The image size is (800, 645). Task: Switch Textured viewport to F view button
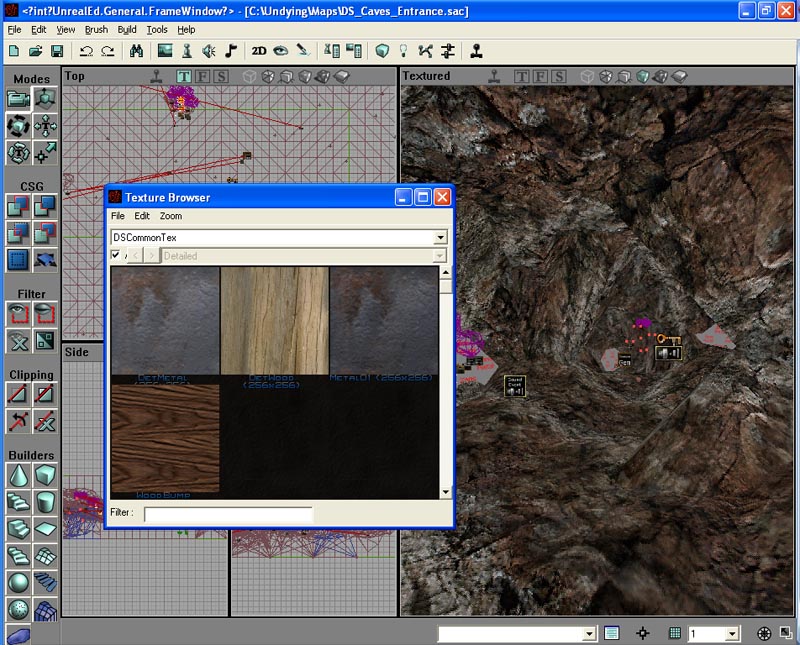coord(540,77)
